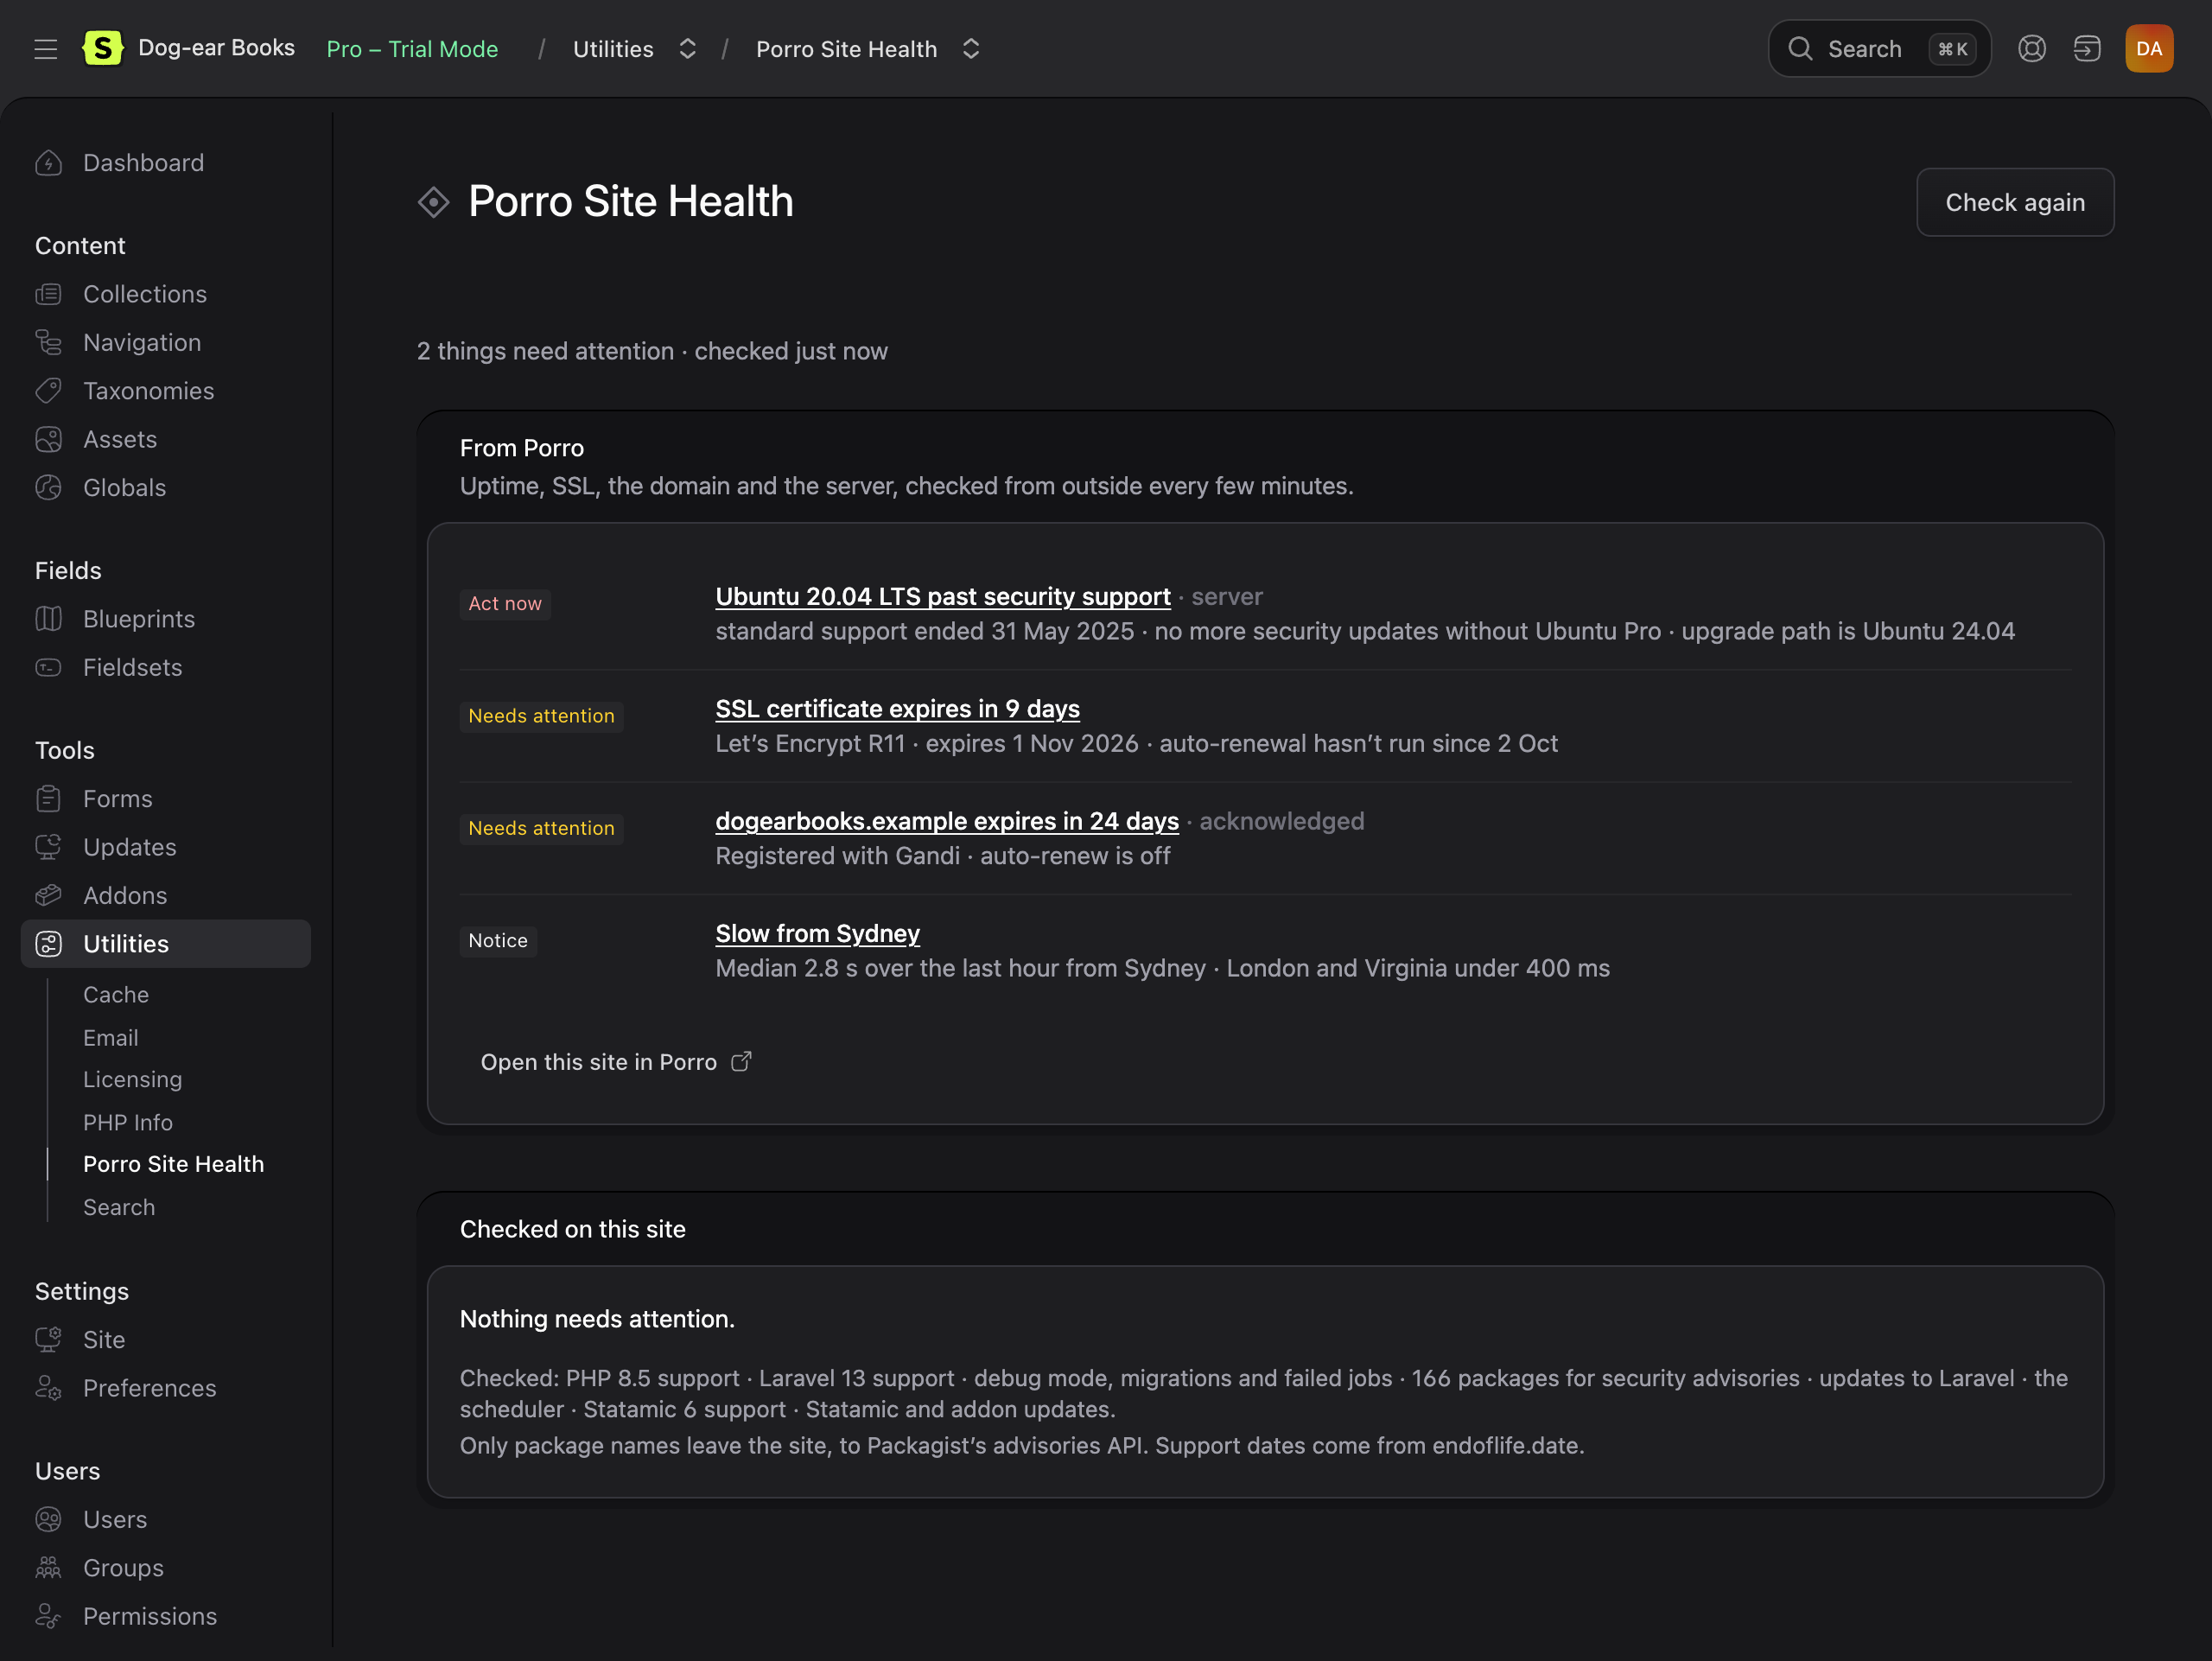The image size is (2212, 1661).
Task: Select Porro Site Health sidebar item
Action: 174,1164
